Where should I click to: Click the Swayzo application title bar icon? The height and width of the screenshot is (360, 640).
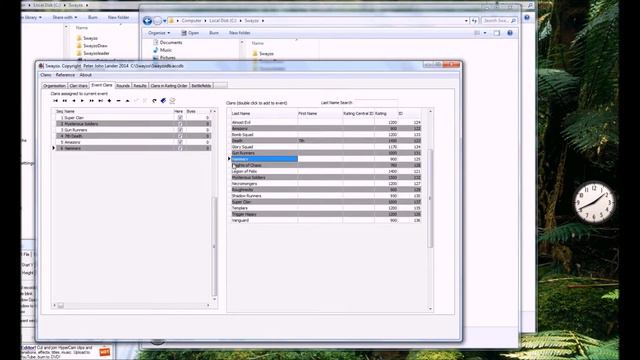41,66
